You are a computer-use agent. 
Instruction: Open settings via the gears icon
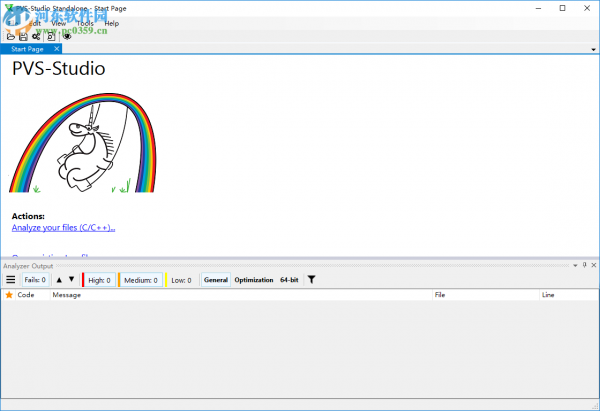tap(36, 36)
